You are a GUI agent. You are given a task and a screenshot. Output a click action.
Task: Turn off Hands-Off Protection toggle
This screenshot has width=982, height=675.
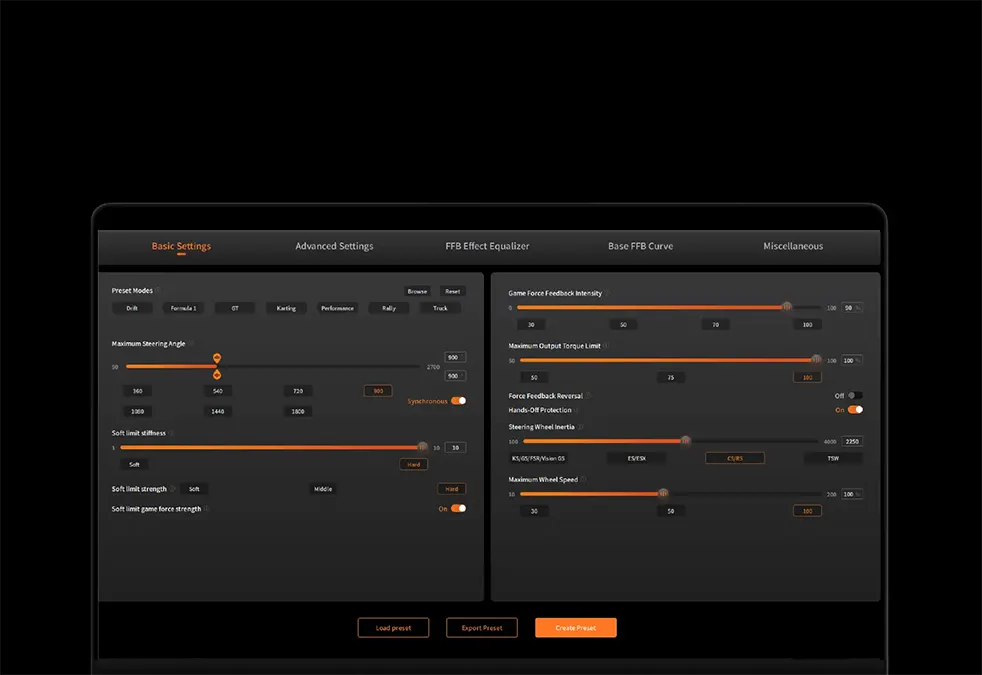[855, 409]
